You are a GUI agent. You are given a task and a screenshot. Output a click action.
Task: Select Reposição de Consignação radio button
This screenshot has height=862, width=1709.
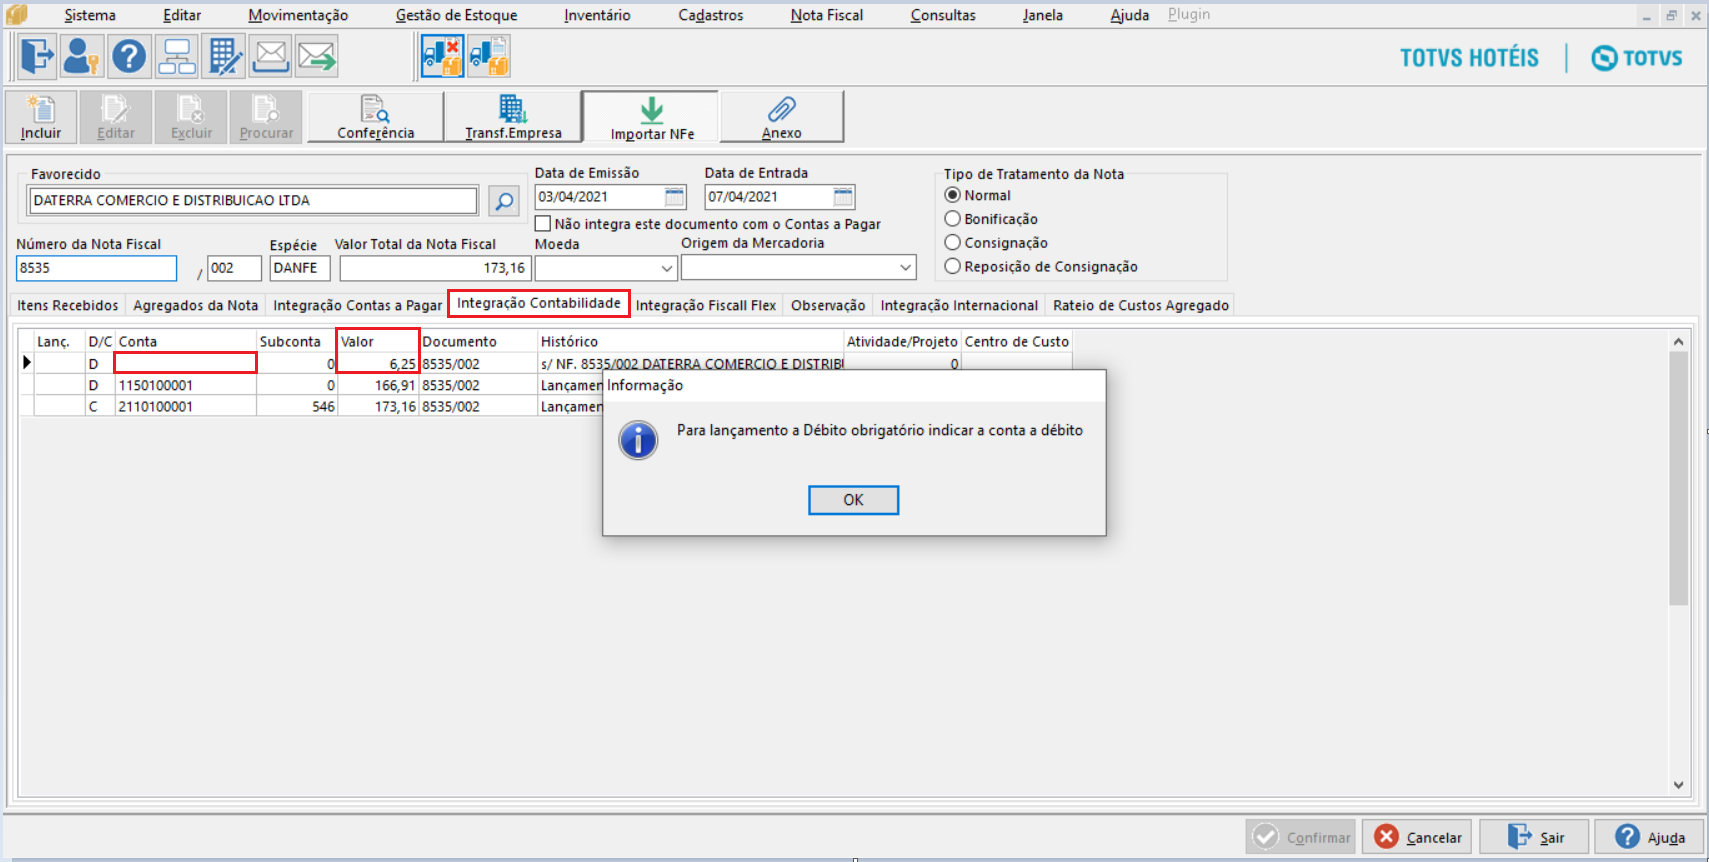(x=953, y=266)
